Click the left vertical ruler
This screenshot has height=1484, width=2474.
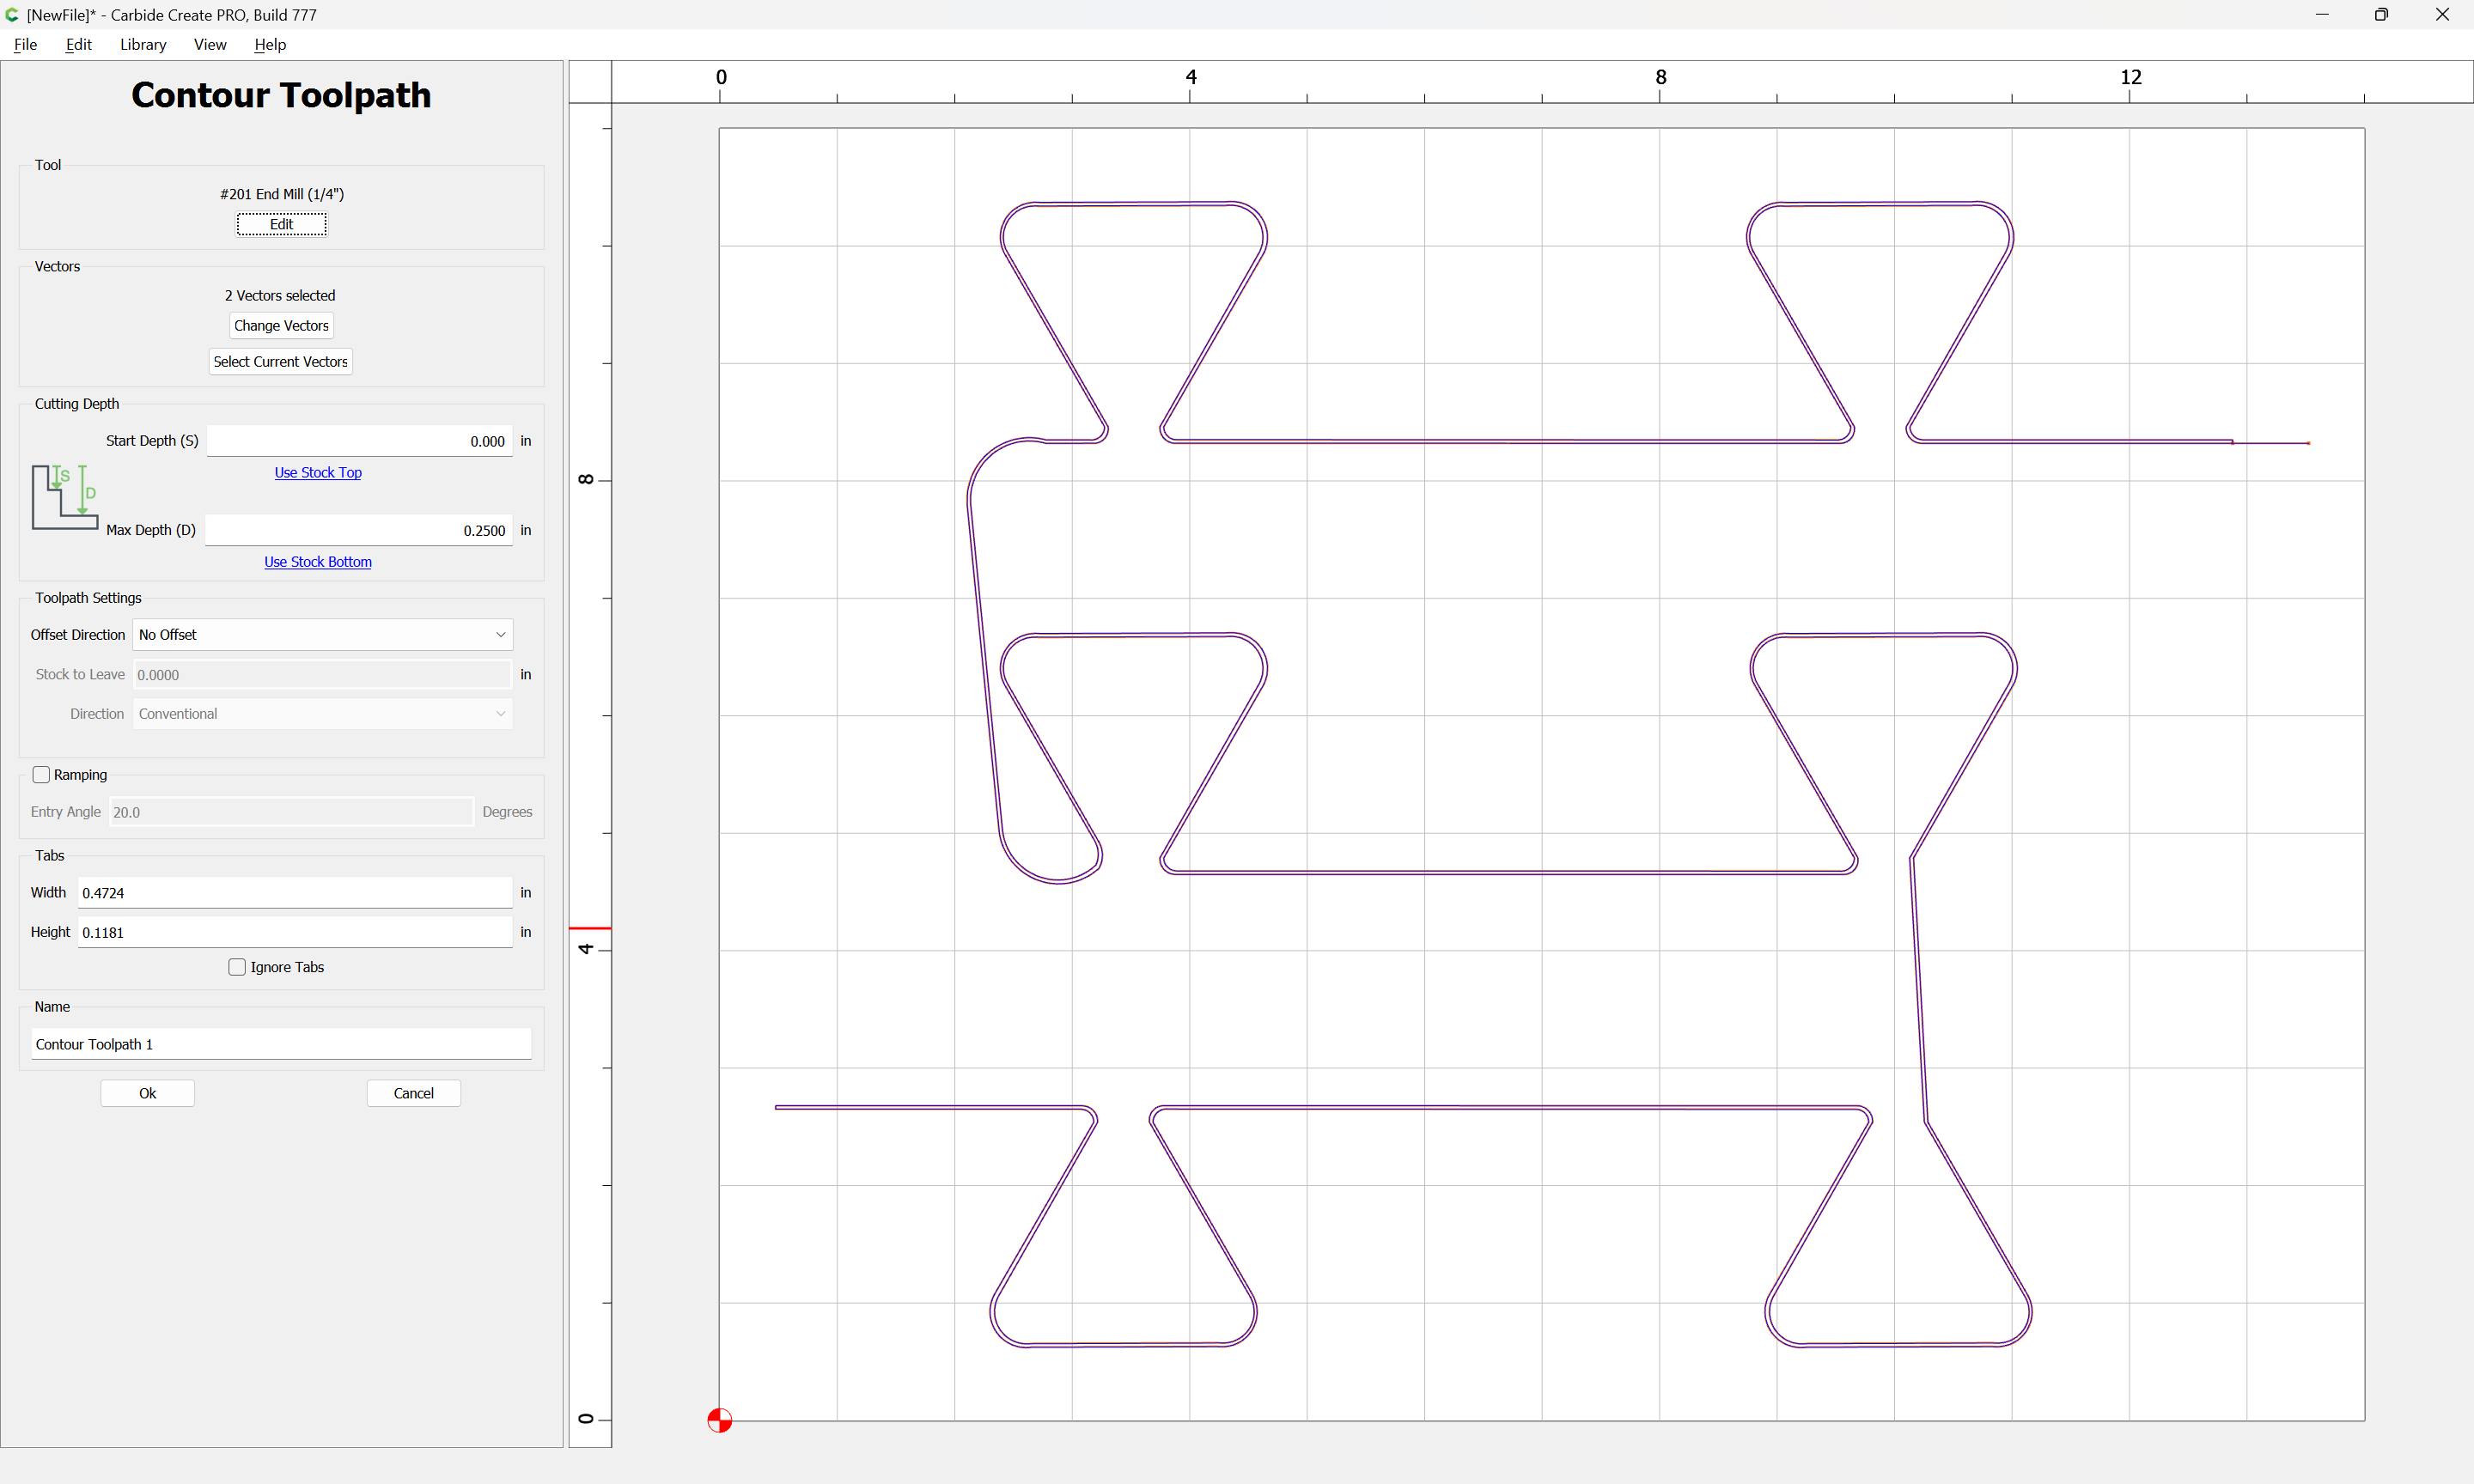click(x=590, y=775)
